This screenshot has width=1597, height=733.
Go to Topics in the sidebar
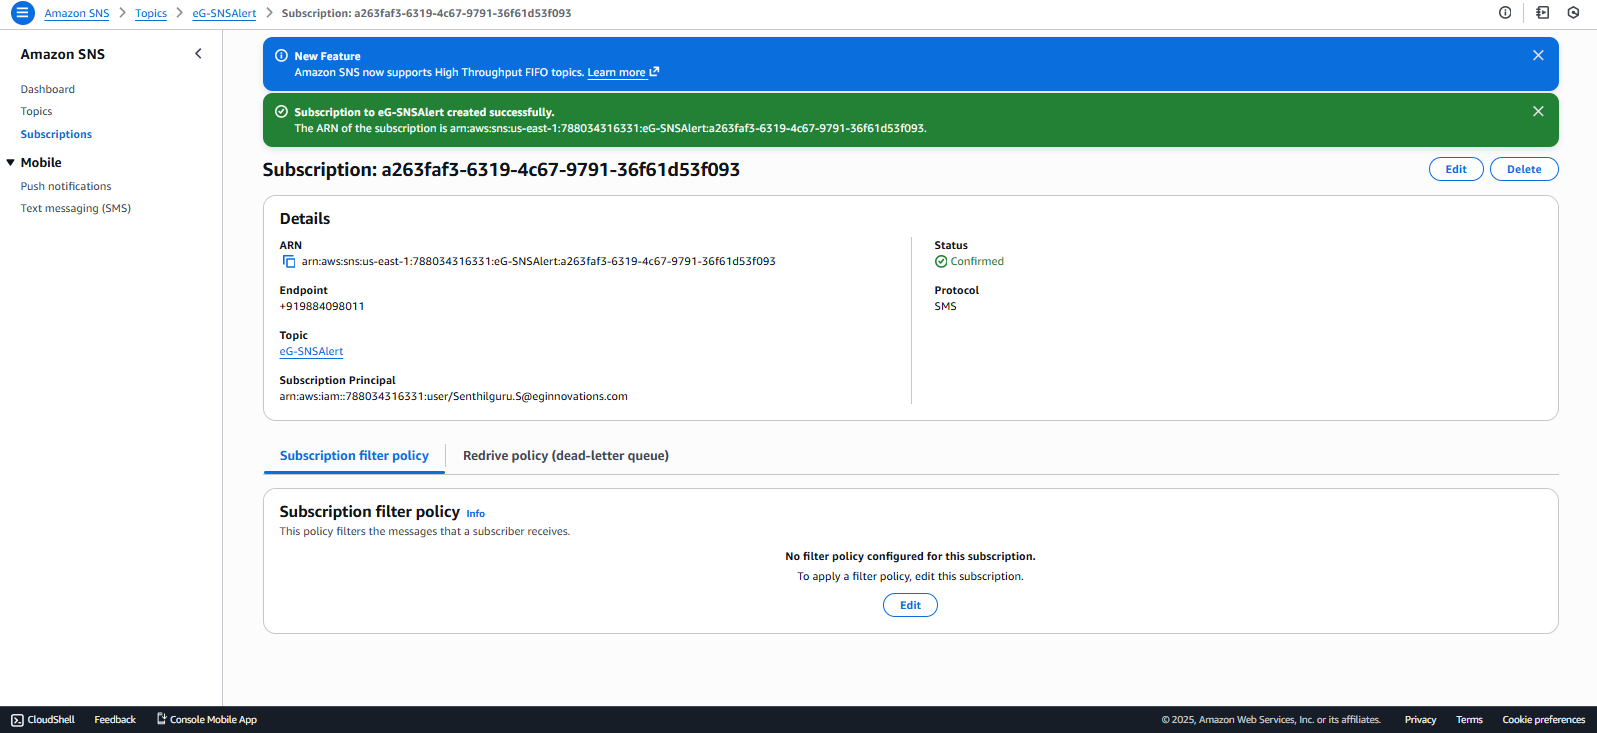click(36, 112)
